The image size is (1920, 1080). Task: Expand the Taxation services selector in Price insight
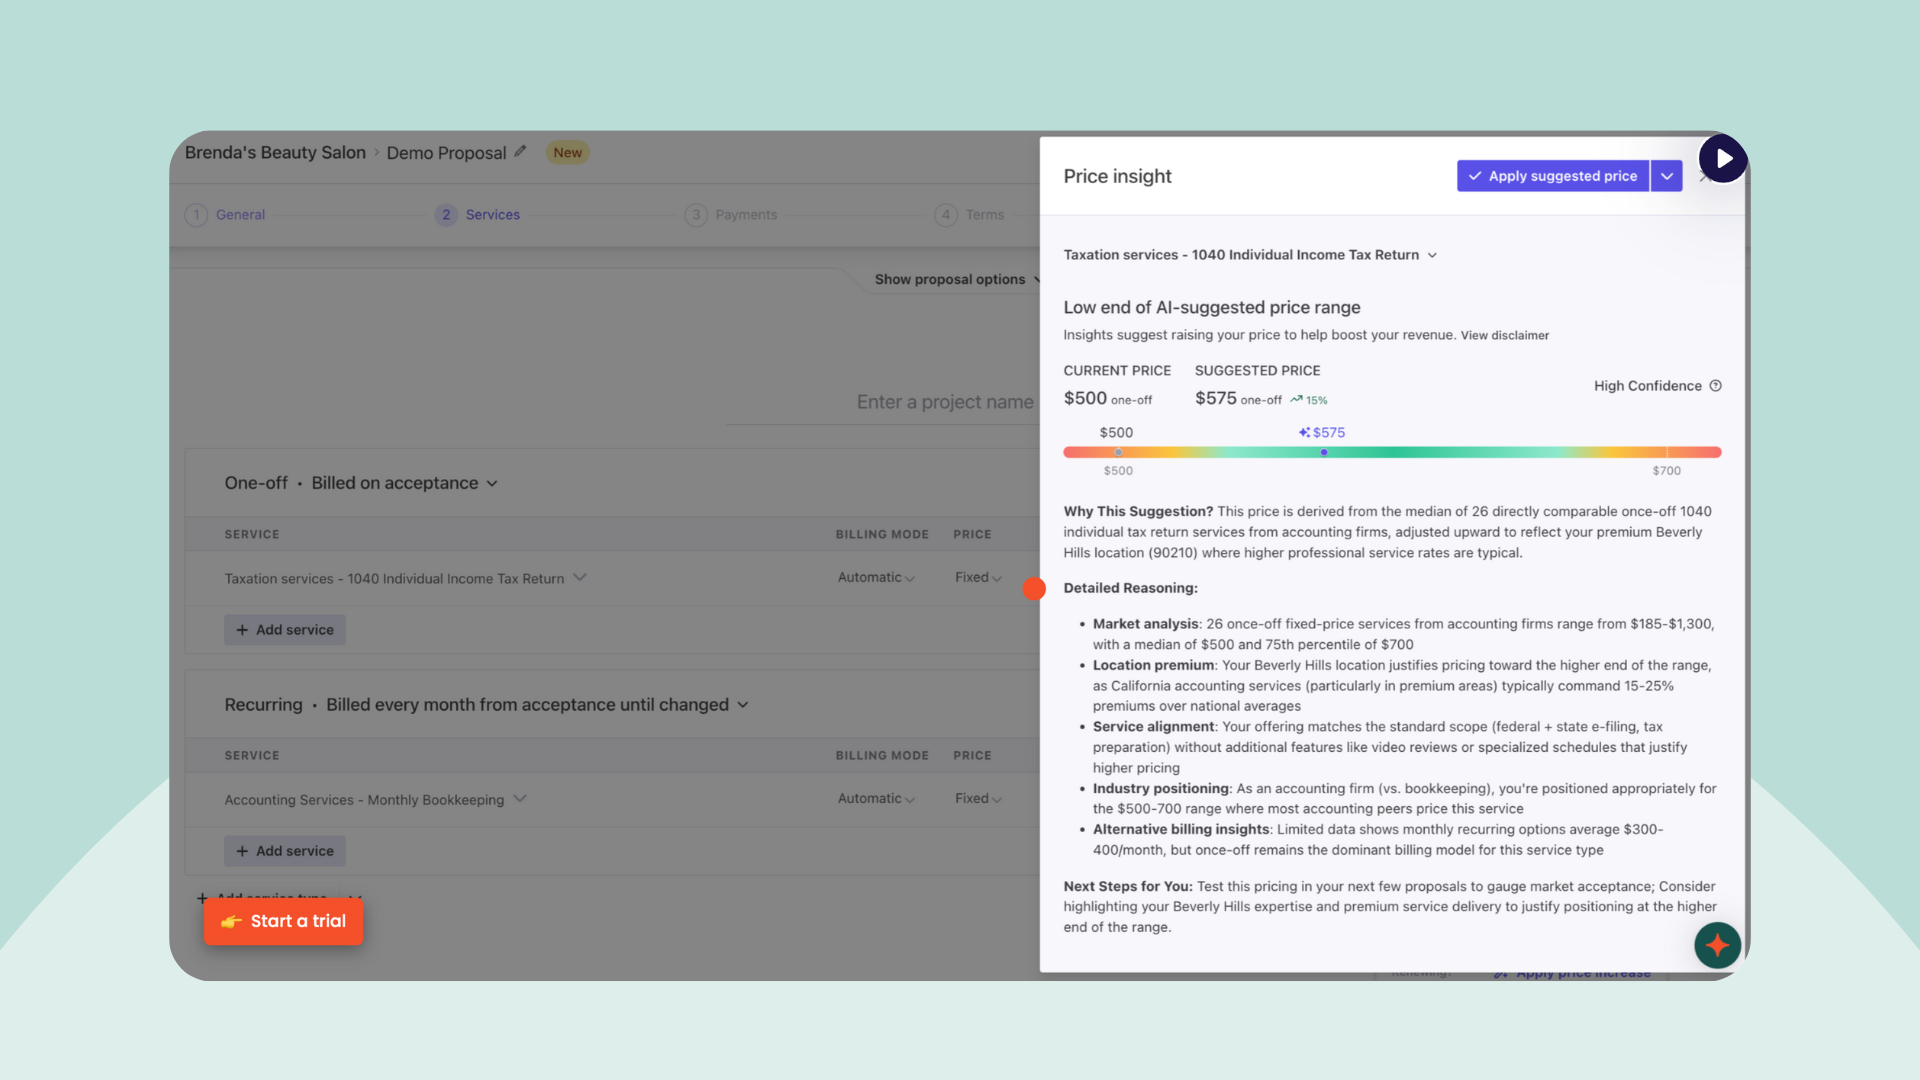[1250, 255]
